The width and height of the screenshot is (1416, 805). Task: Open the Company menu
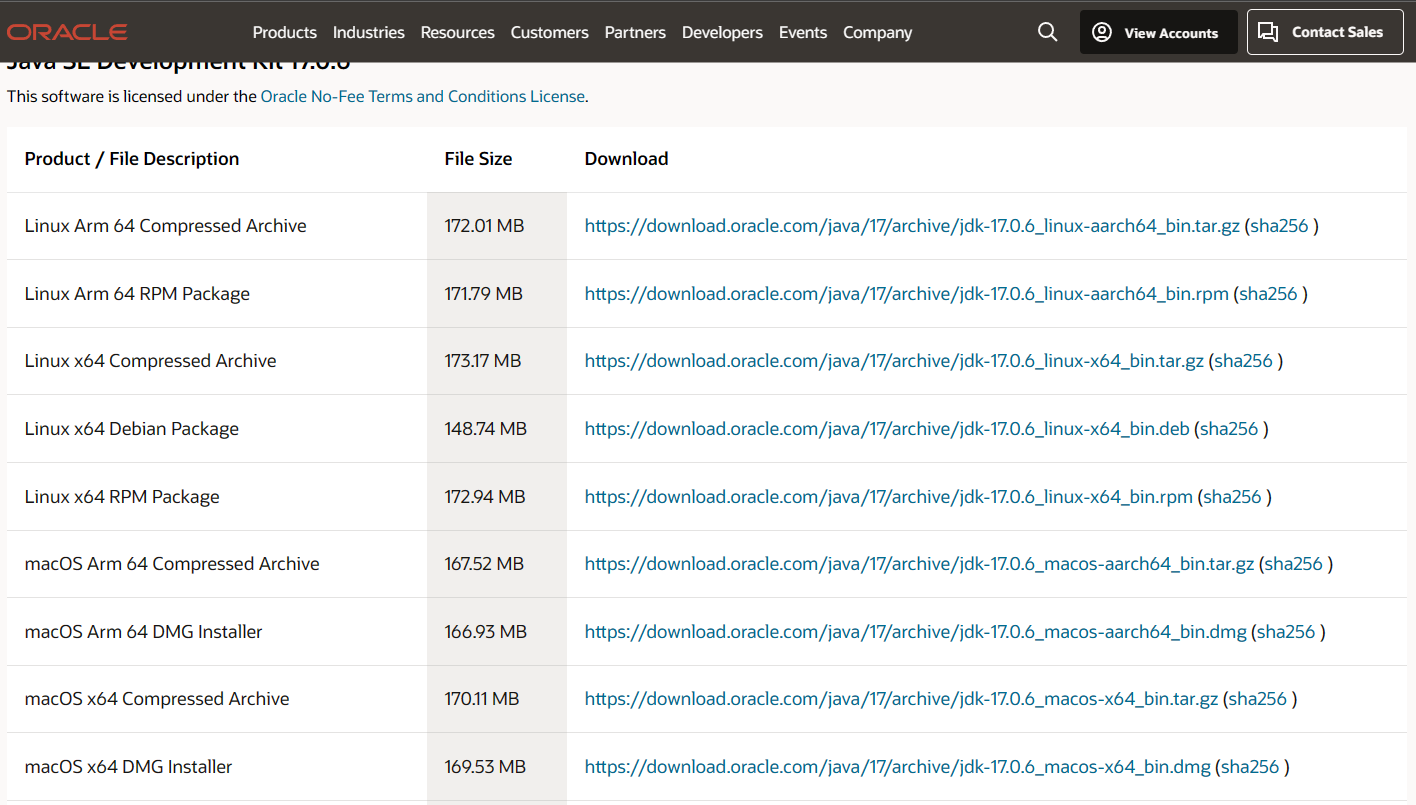click(877, 32)
